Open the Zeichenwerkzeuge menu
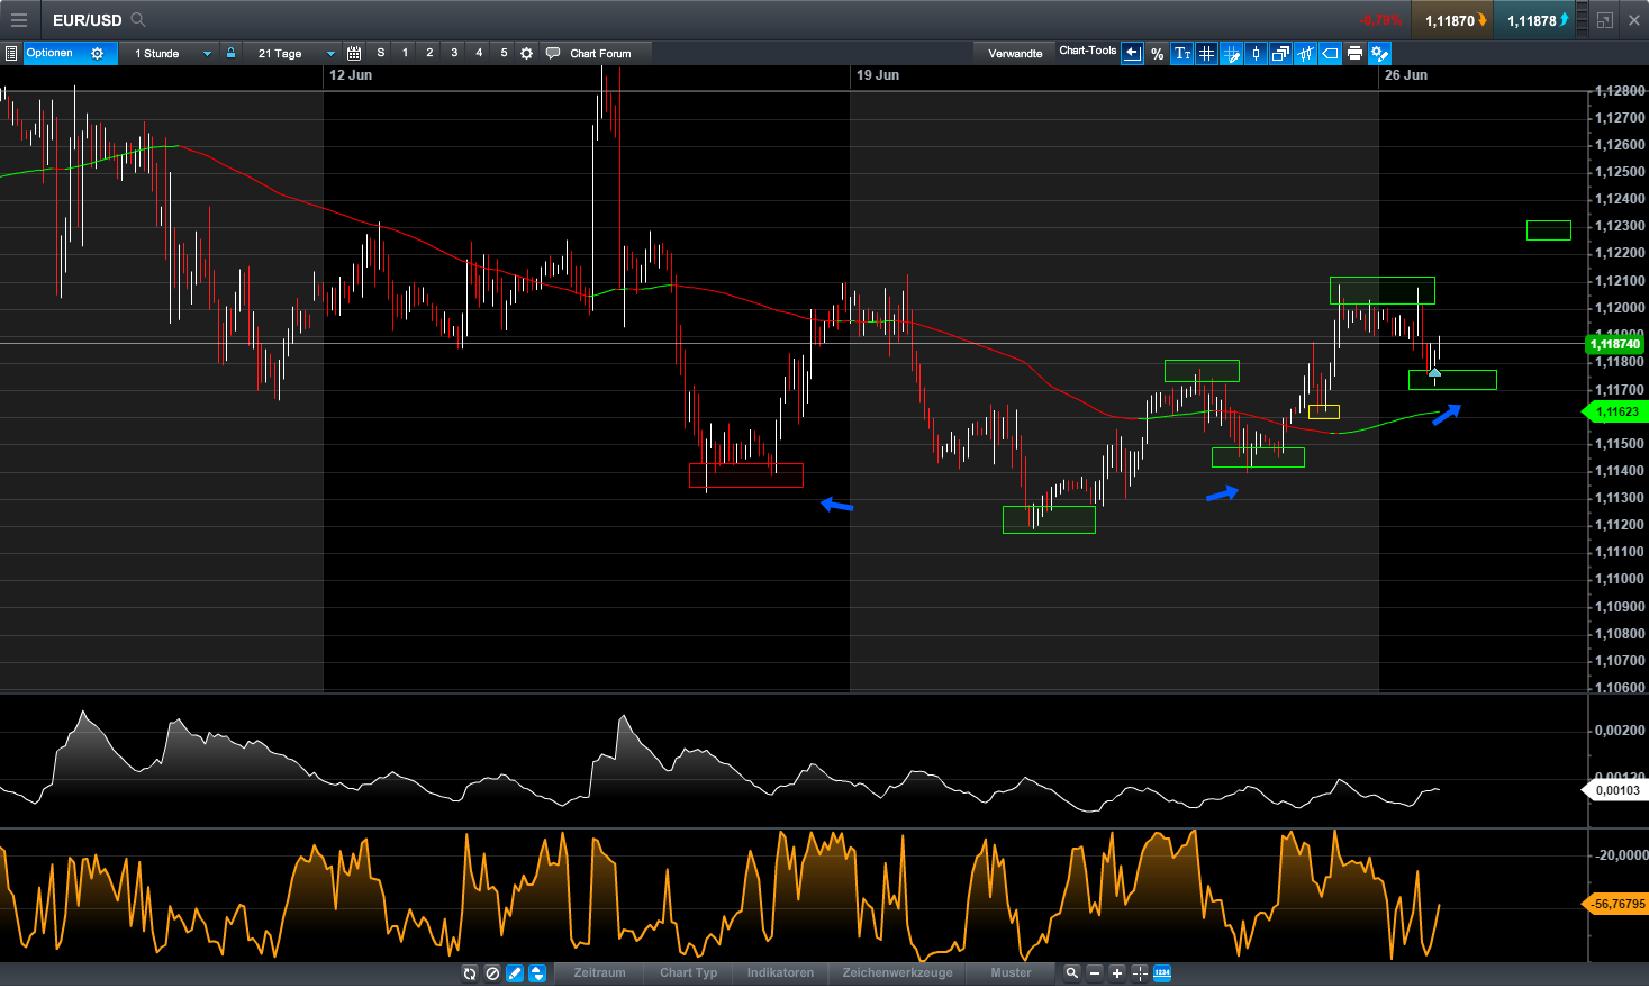Viewport: 1649px width, 986px height. (x=898, y=972)
